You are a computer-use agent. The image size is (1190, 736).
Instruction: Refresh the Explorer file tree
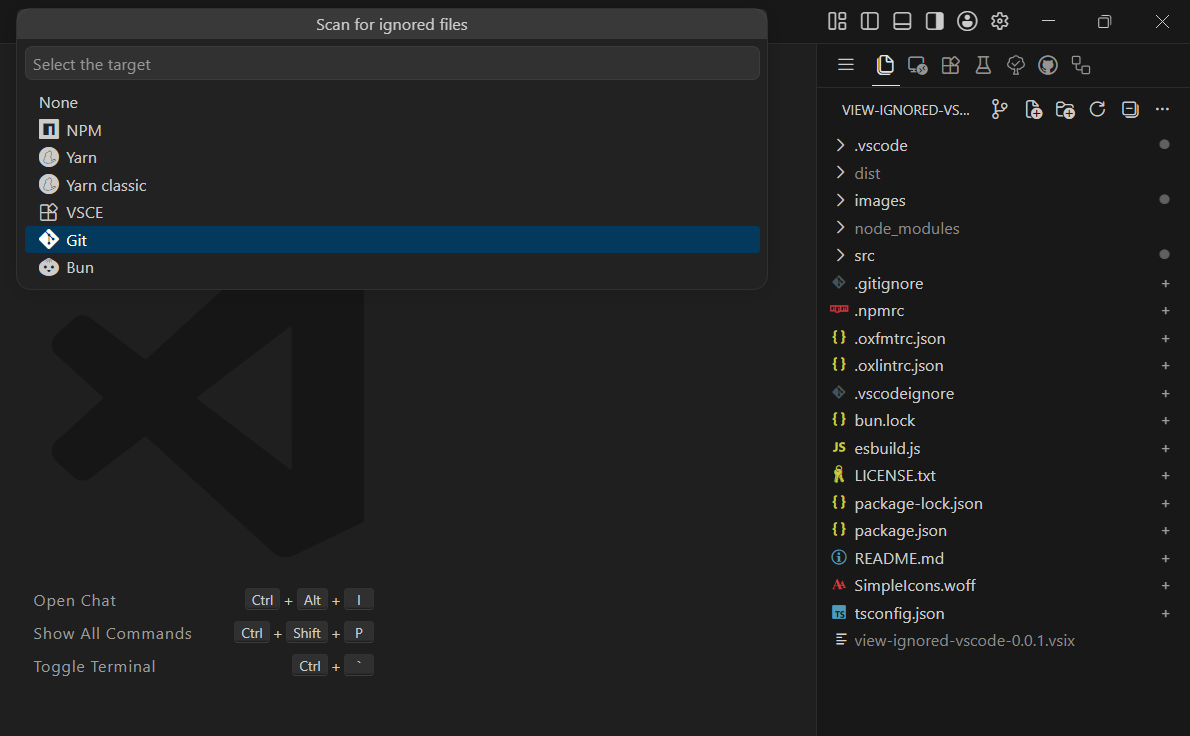click(x=1097, y=110)
